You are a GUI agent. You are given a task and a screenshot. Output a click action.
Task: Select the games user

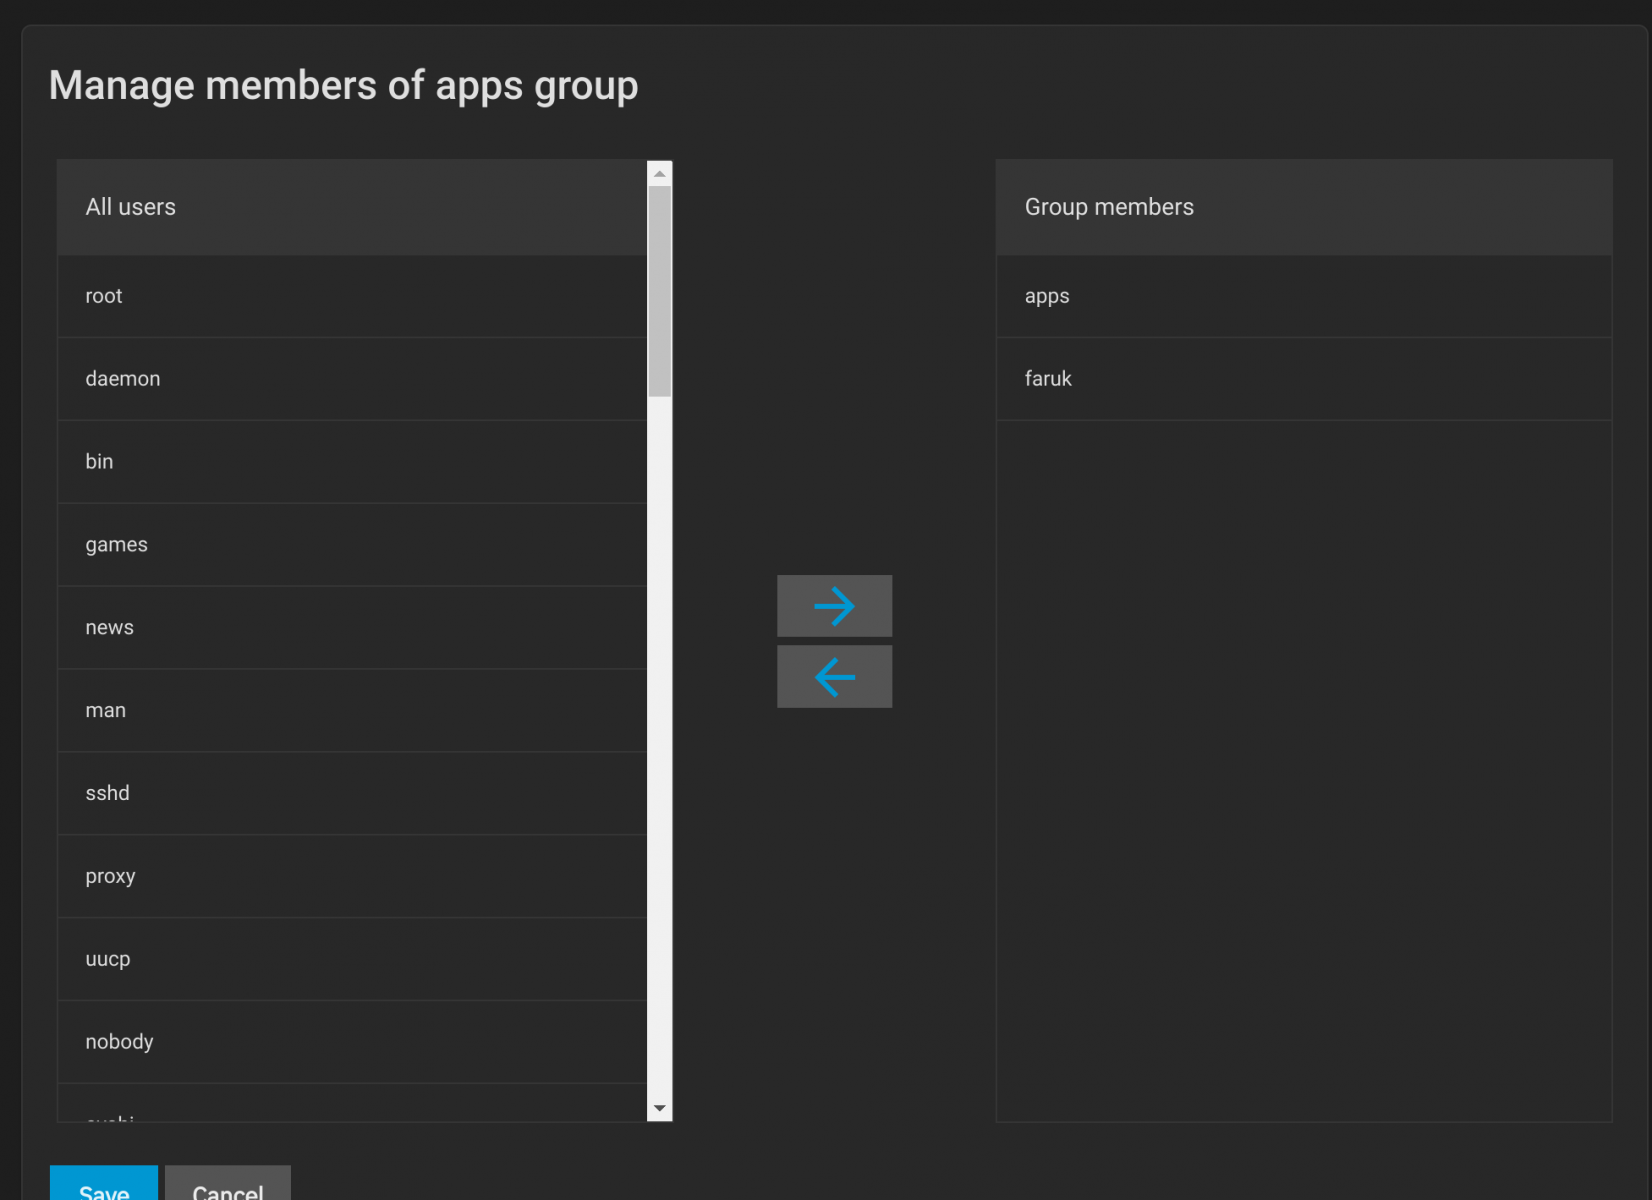[x=352, y=545]
